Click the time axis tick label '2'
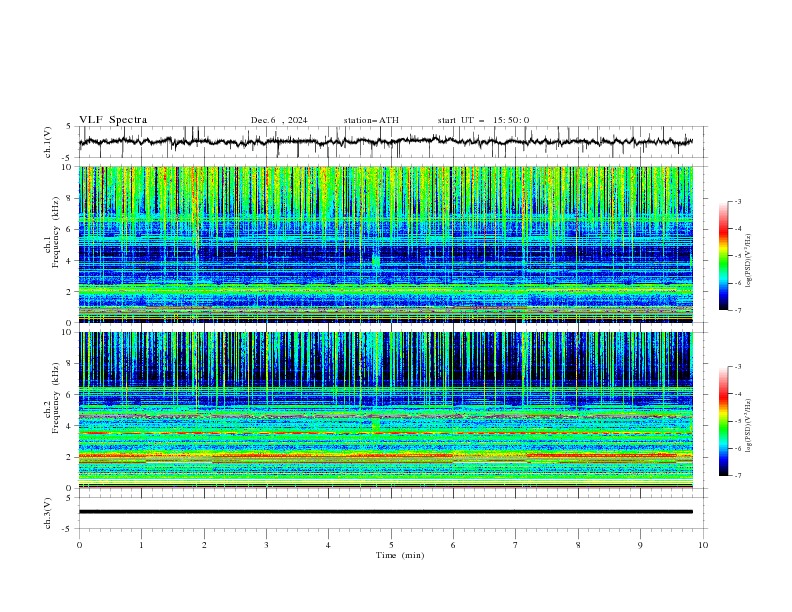This screenshot has height=612, width=792. pyautogui.click(x=204, y=545)
